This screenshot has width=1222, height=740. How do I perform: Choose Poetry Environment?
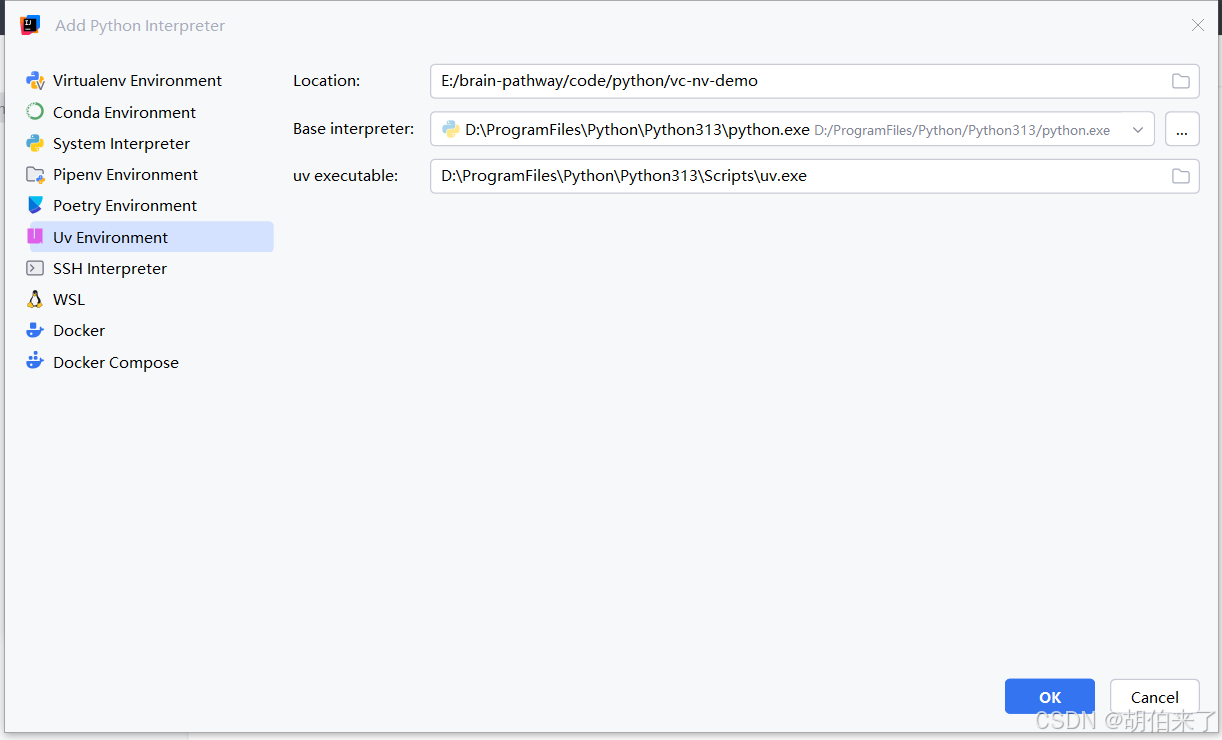pos(149,205)
